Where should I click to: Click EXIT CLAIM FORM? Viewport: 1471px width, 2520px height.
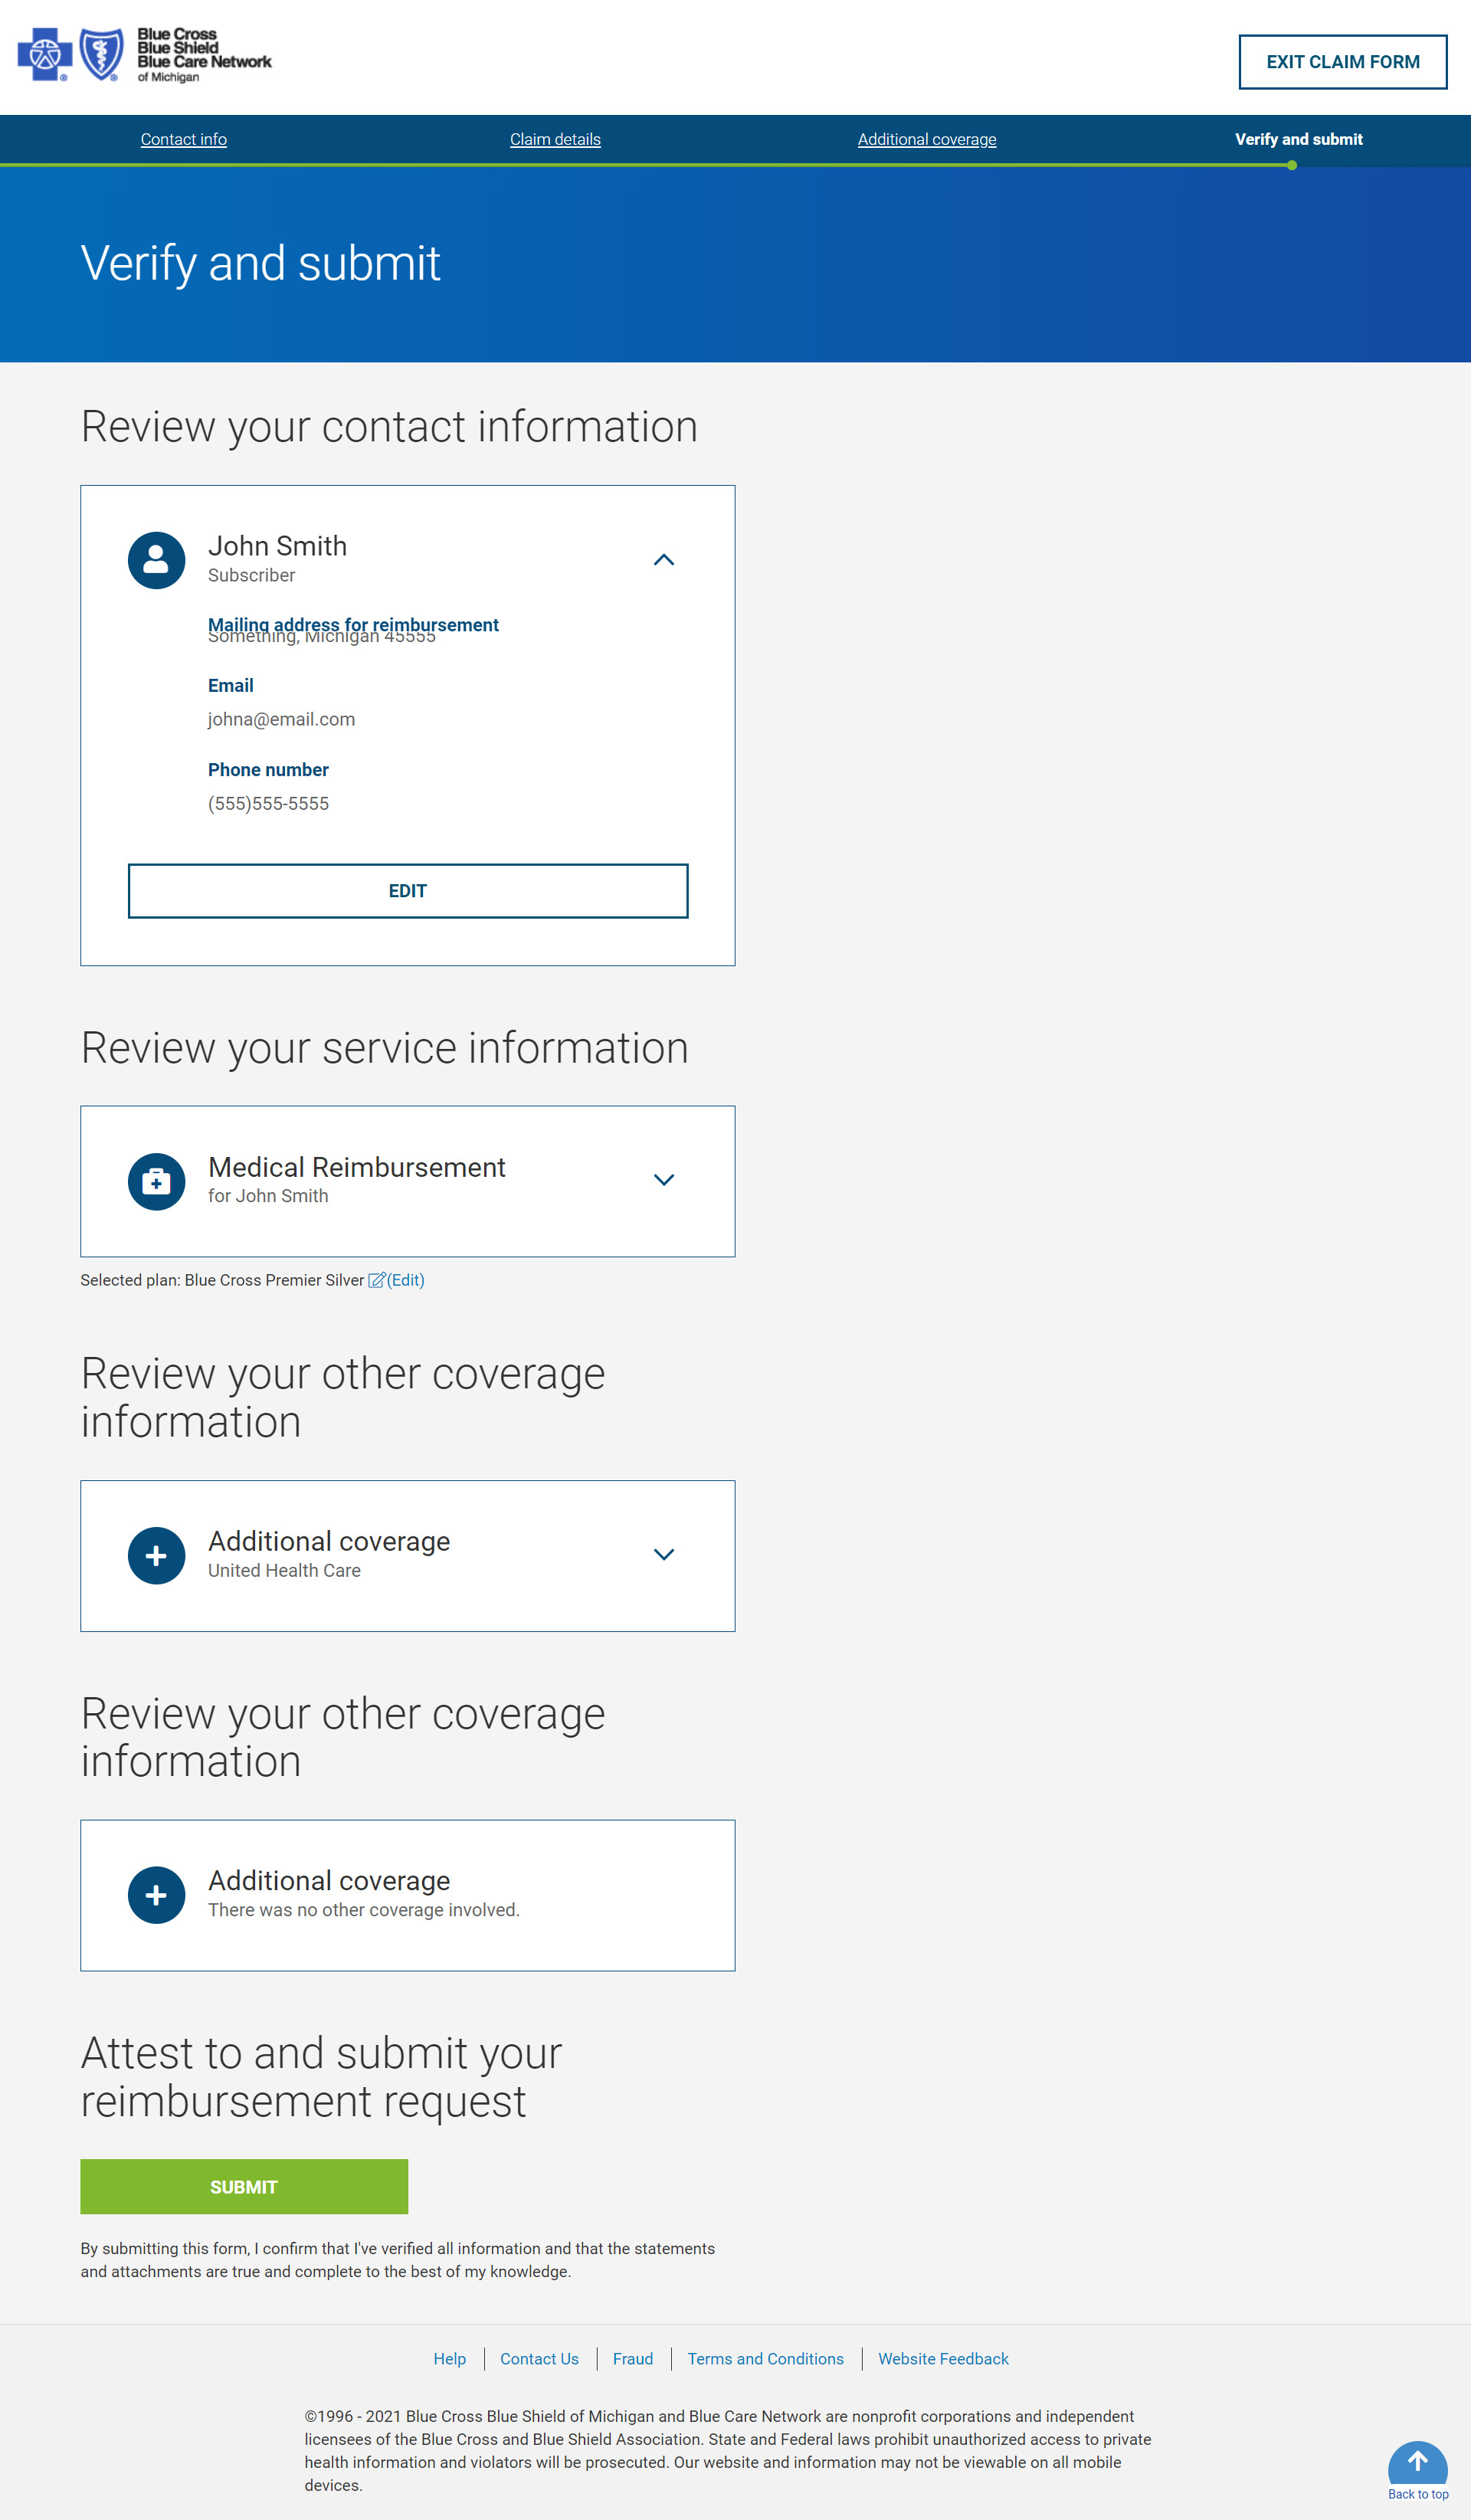(1342, 61)
